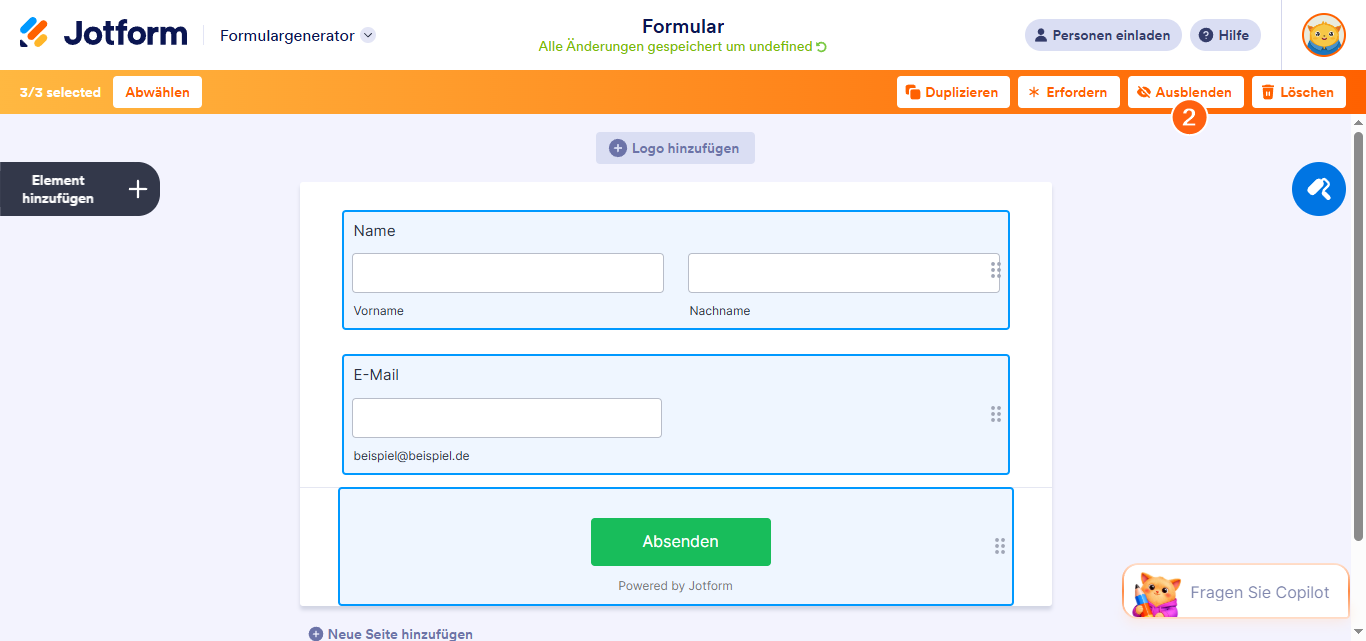
Task: Open the paint roller form designer icon
Action: coord(1319,189)
